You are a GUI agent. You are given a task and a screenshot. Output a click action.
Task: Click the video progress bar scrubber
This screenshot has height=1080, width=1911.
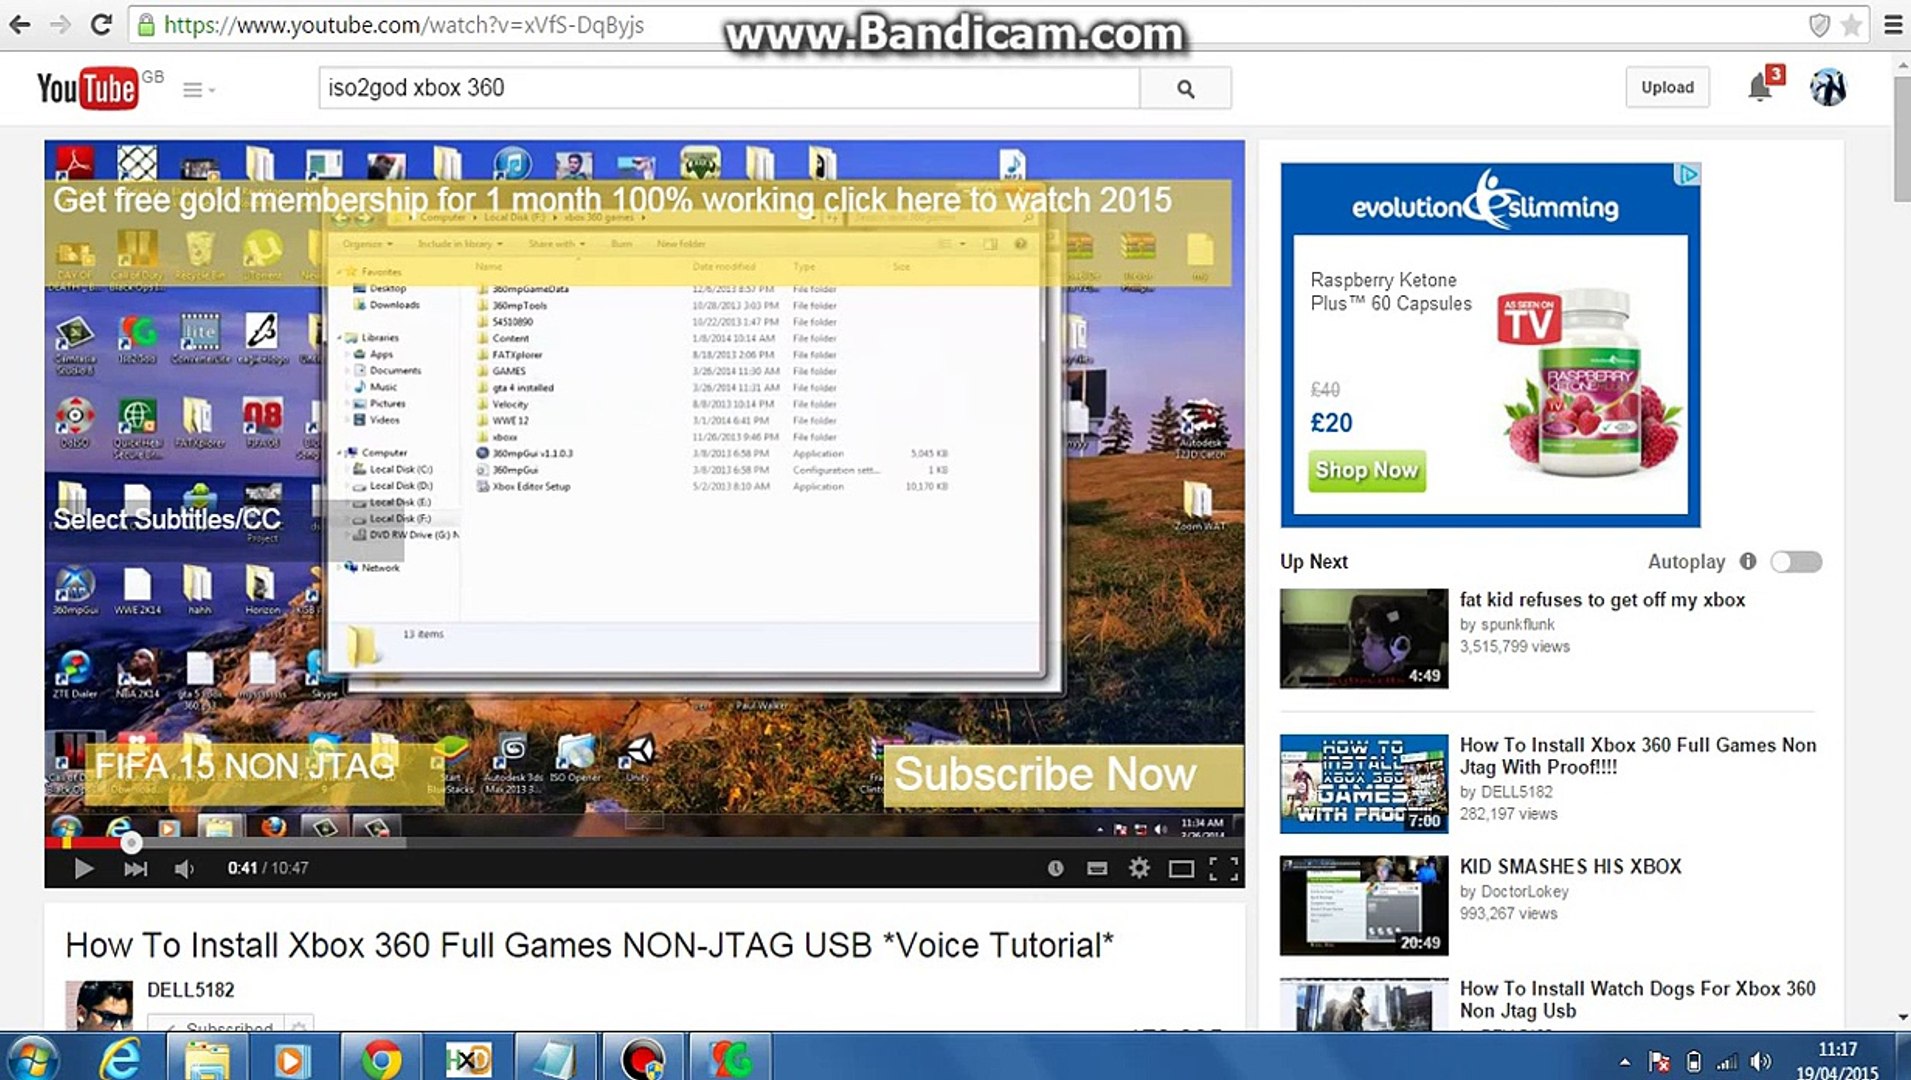131,843
